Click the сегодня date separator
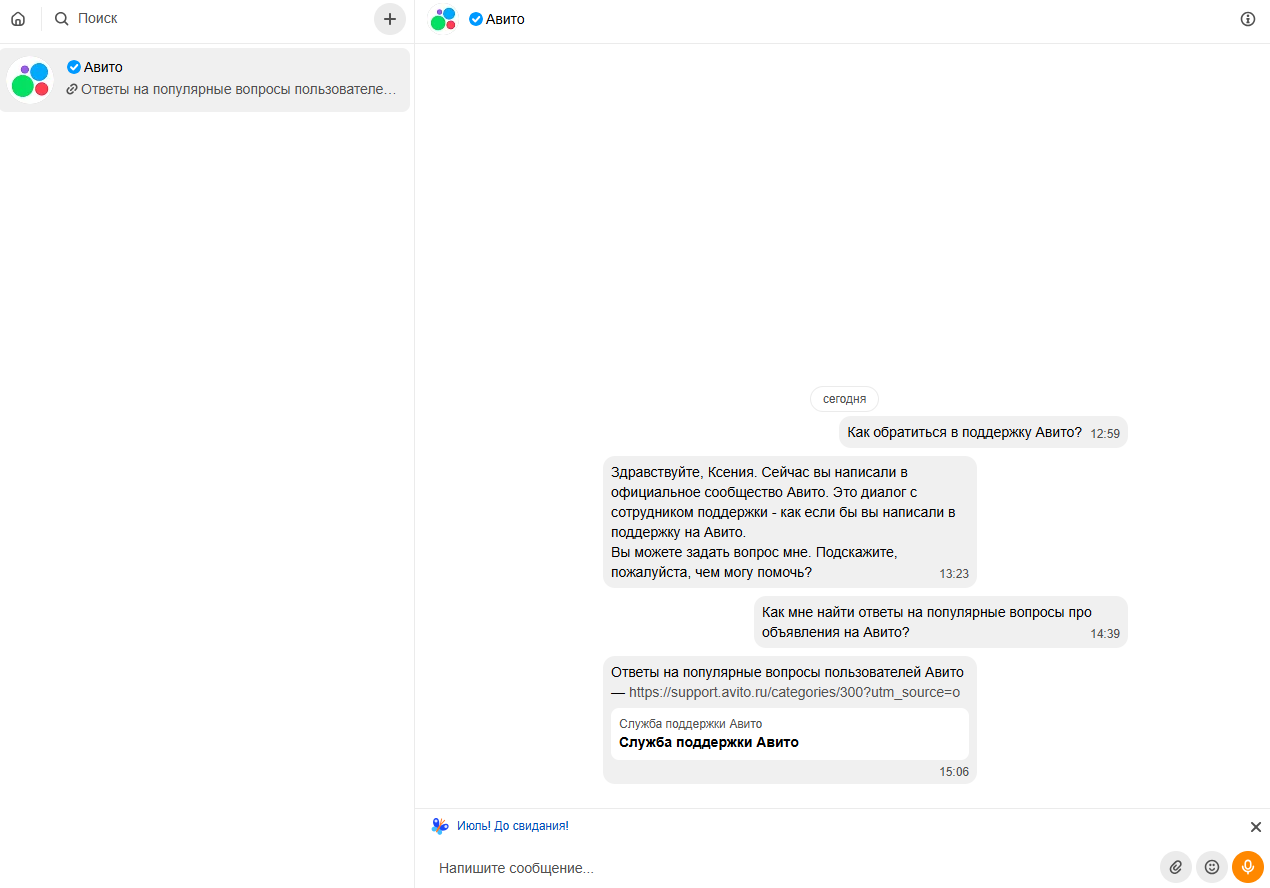Screen dimensions: 1270x888 pos(844,399)
